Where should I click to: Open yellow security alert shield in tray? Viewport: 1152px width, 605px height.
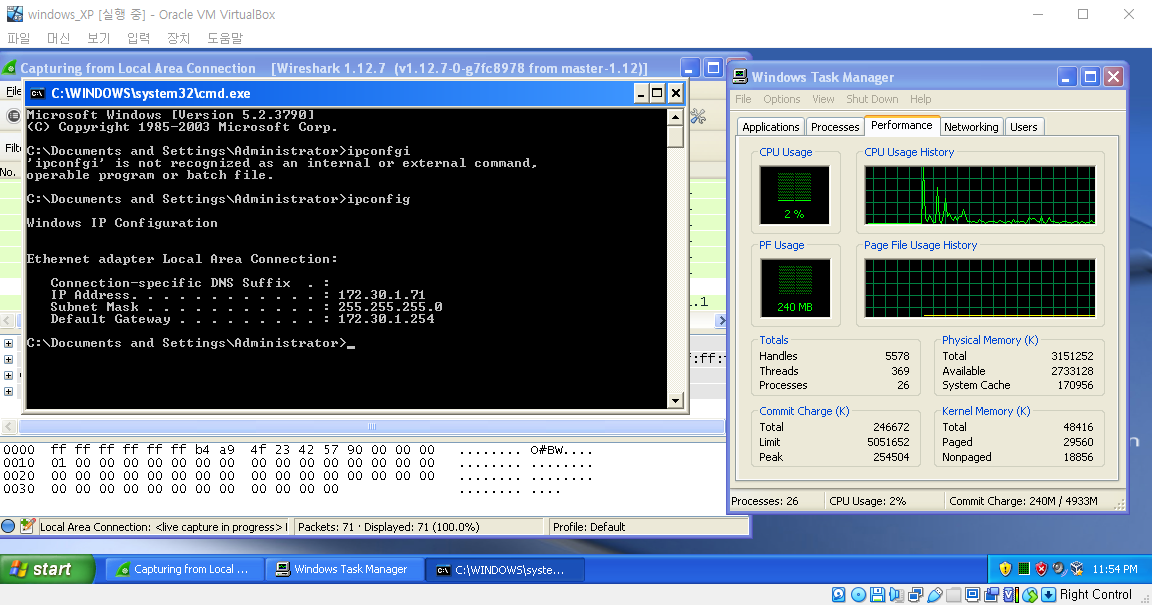coord(1005,569)
